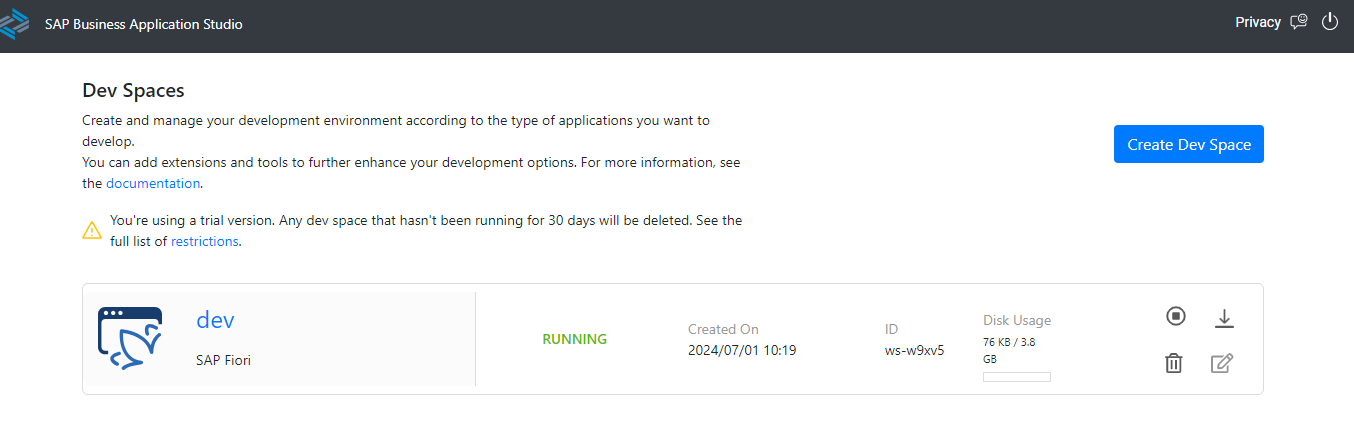
Task: Open the feedback icon next to Privacy
Action: [x=1299, y=22]
